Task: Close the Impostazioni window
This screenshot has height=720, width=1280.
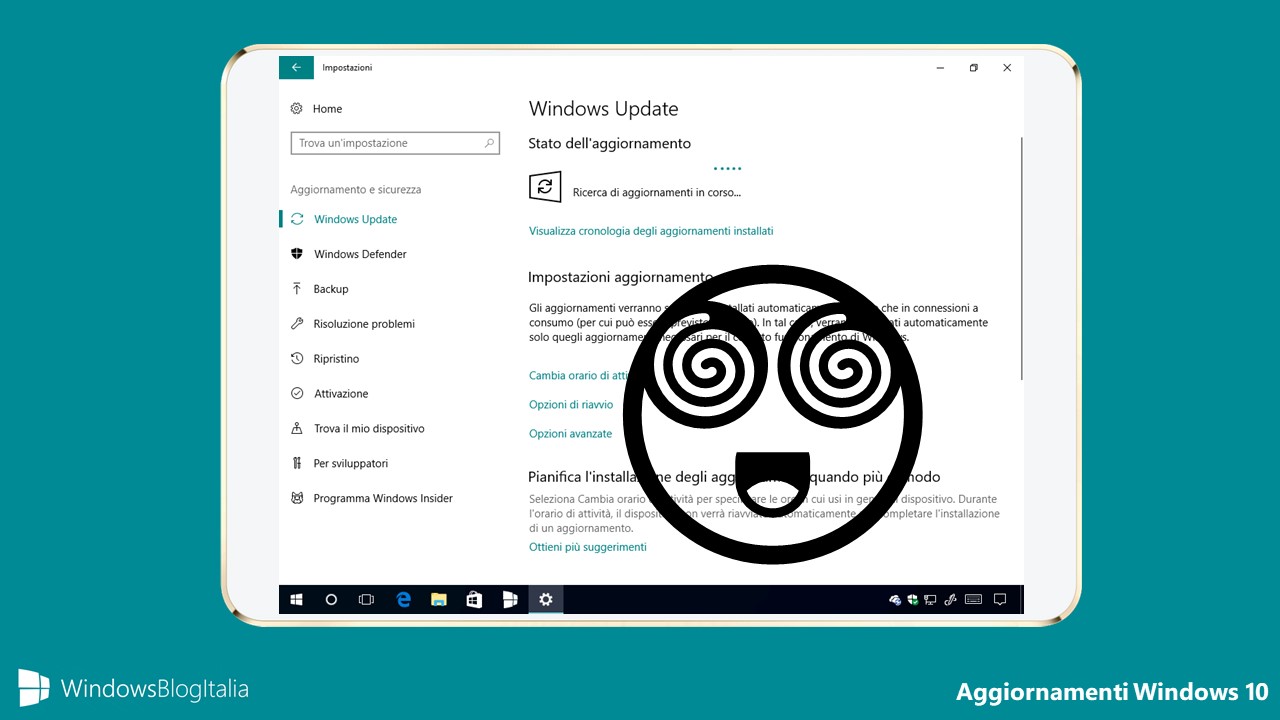Action: [x=1007, y=68]
